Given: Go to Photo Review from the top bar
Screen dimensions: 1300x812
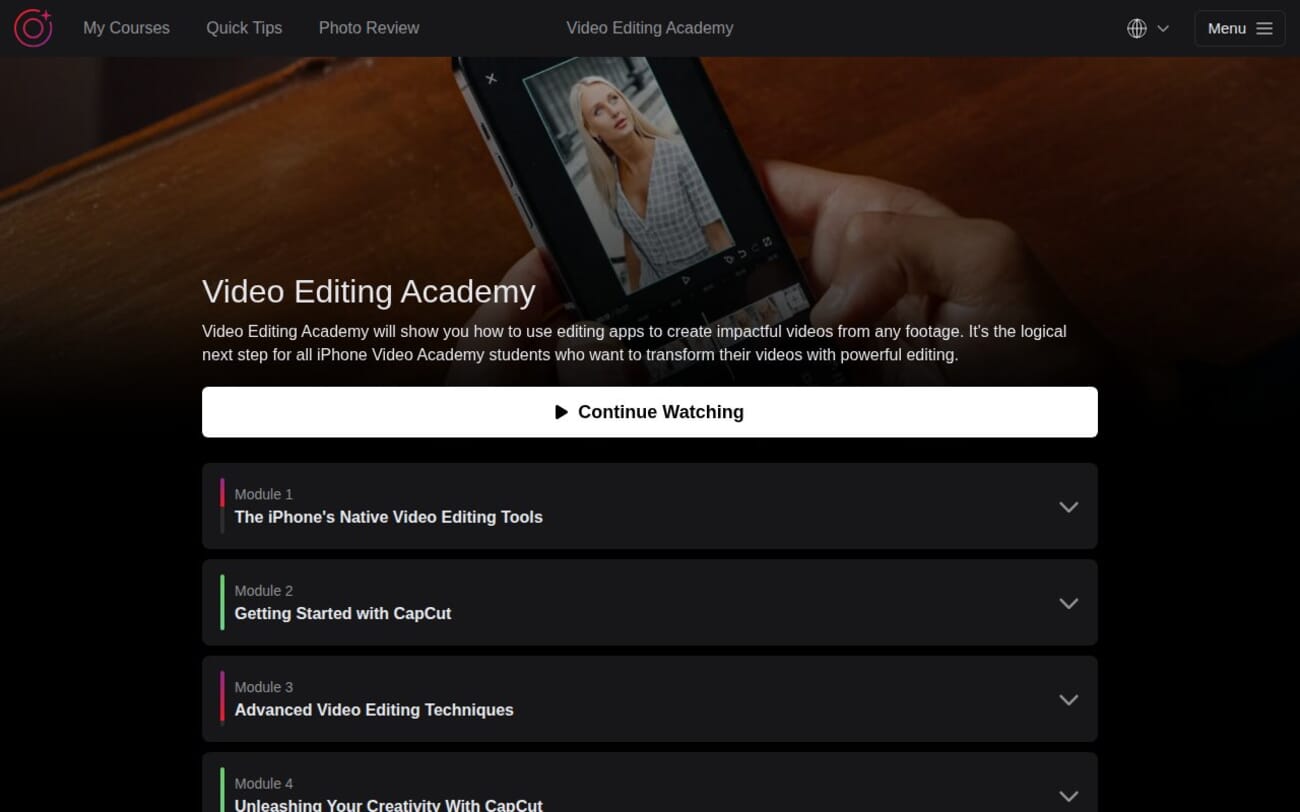Looking at the screenshot, I should point(368,28).
